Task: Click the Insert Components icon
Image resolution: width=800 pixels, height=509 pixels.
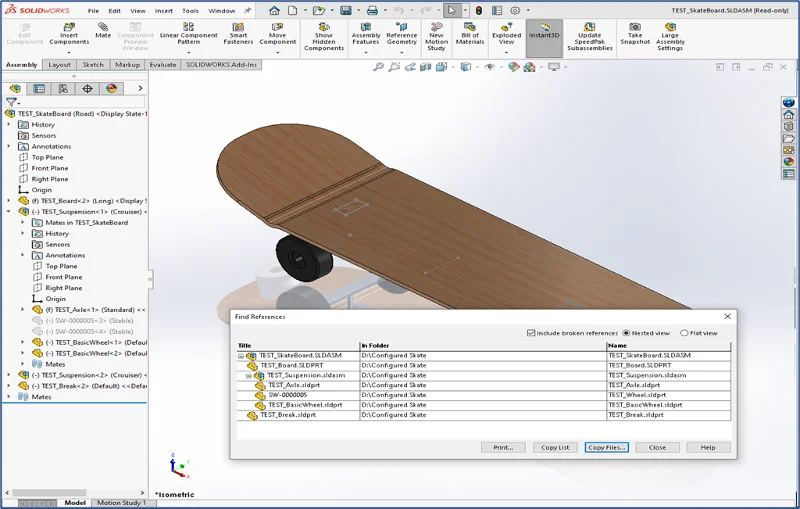Action: point(69,34)
